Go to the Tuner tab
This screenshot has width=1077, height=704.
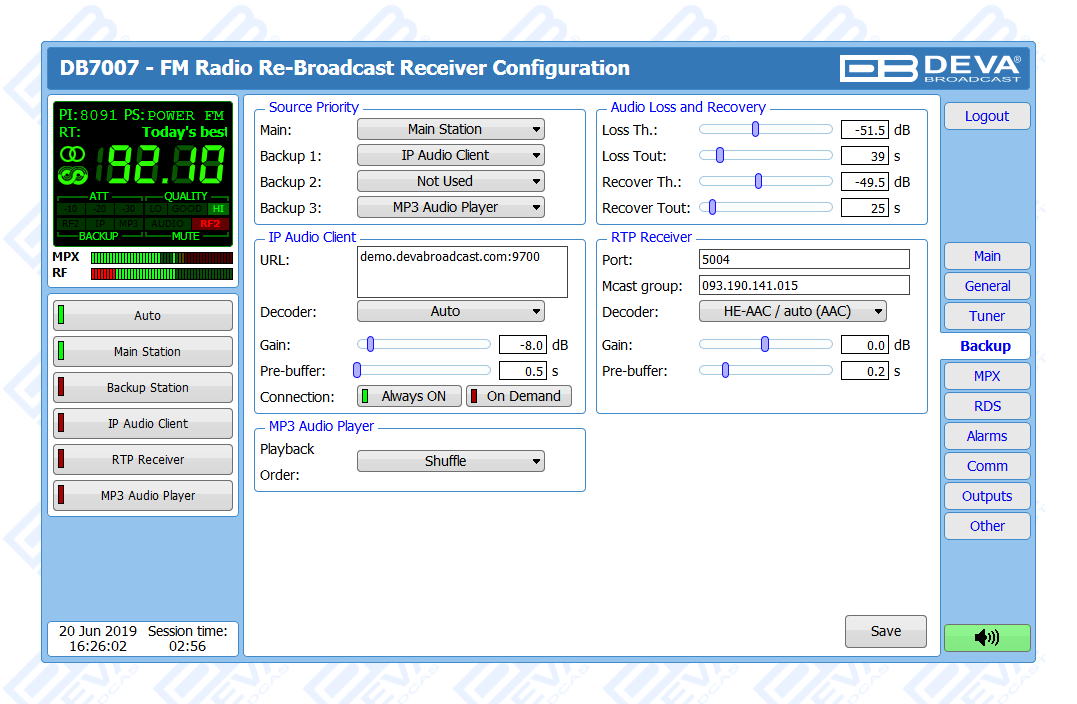pyautogui.click(x=986, y=316)
